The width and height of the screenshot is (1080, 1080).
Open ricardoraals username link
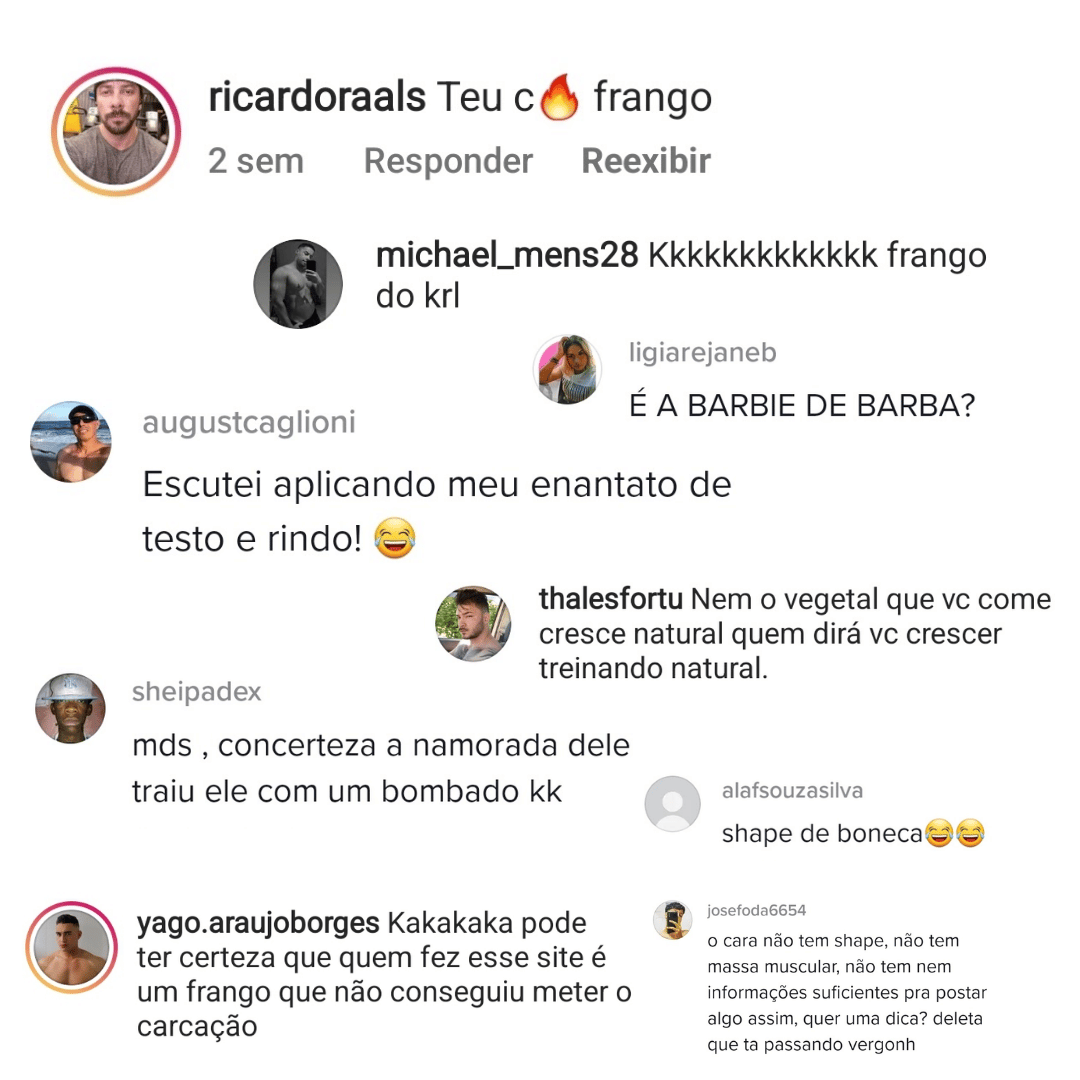pyautogui.click(x=317, y=96)
